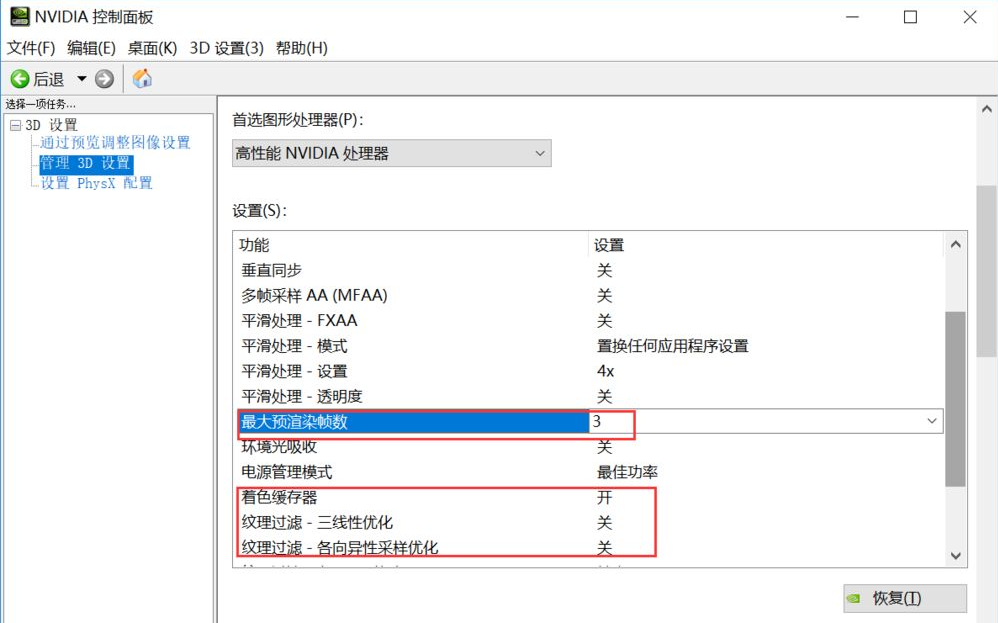Select 设置 PhysX 配置 in the tree
The image size is (998, 623).
pos(96,183)
